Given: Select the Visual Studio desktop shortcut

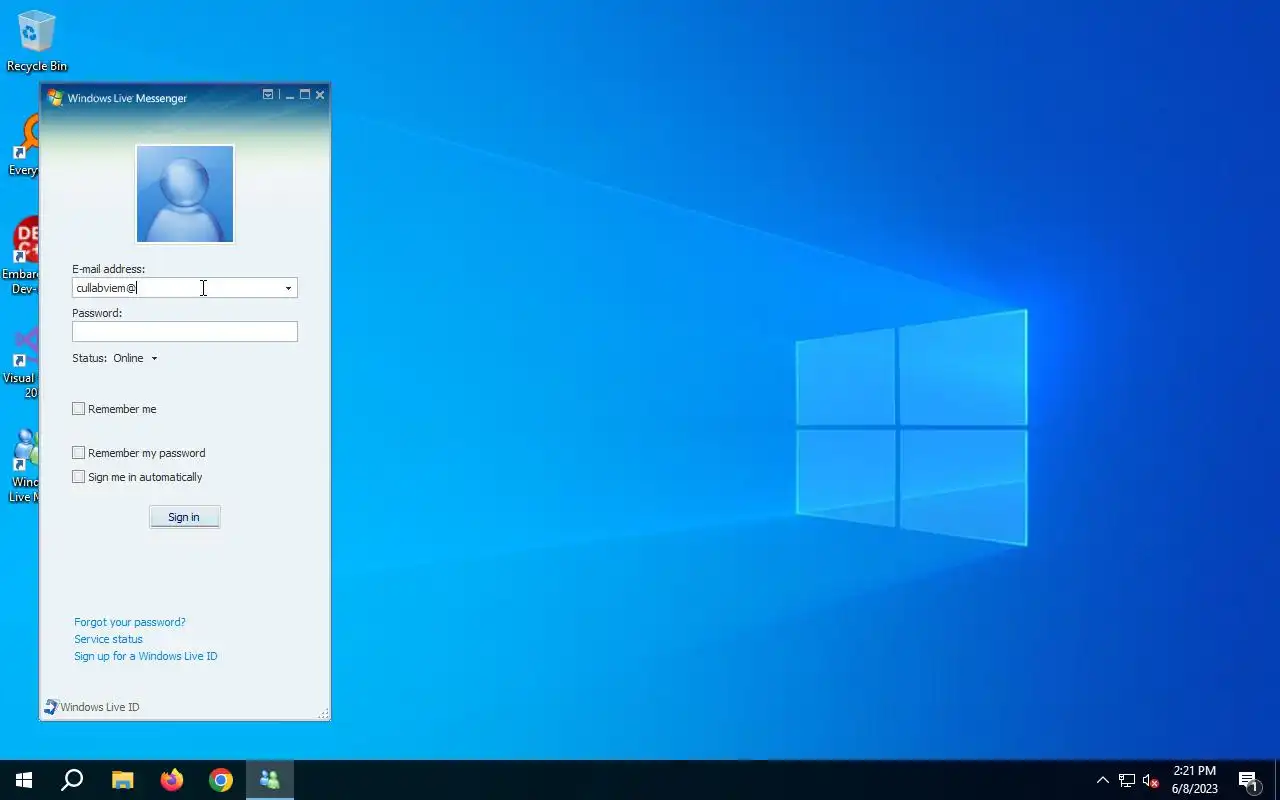Looking at the screenshot, I should pos(22,360).
